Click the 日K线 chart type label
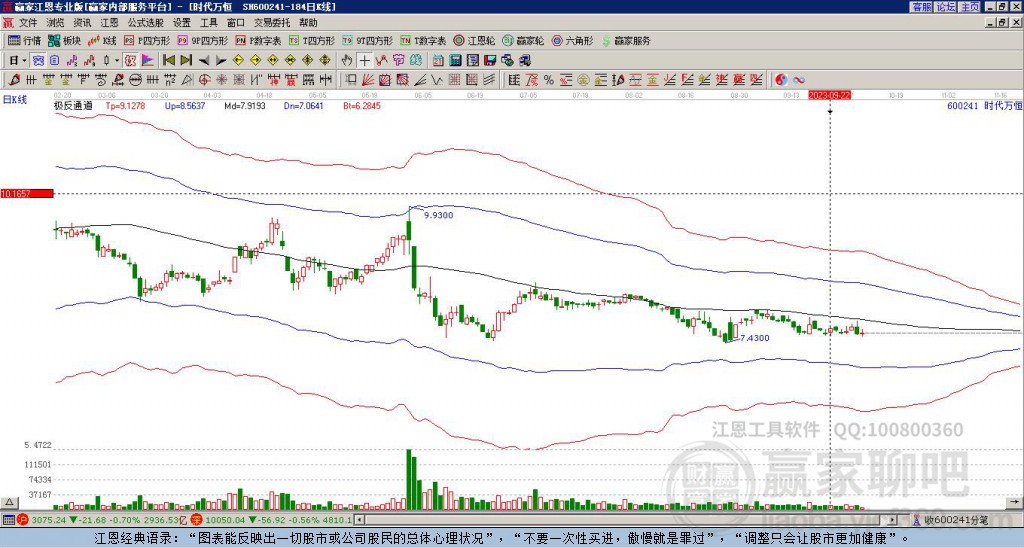Viewport: 1024px width, 548px height. (x=16, y=100)
